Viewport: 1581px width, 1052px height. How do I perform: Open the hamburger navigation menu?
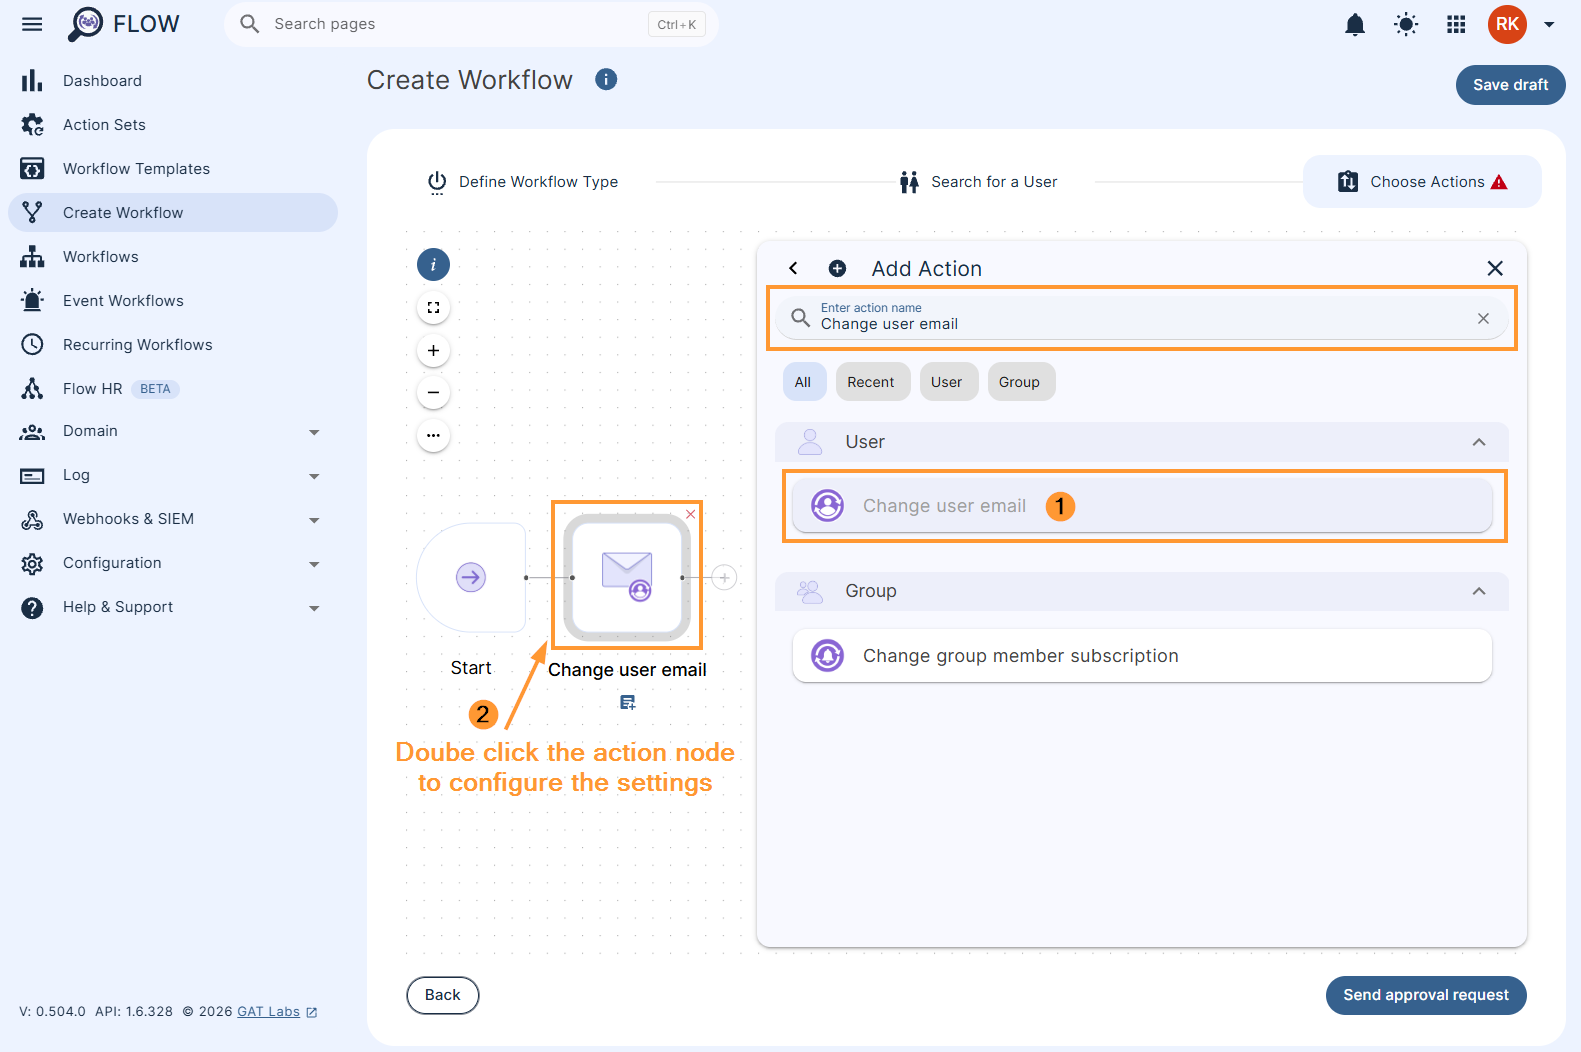coord(32,24)
